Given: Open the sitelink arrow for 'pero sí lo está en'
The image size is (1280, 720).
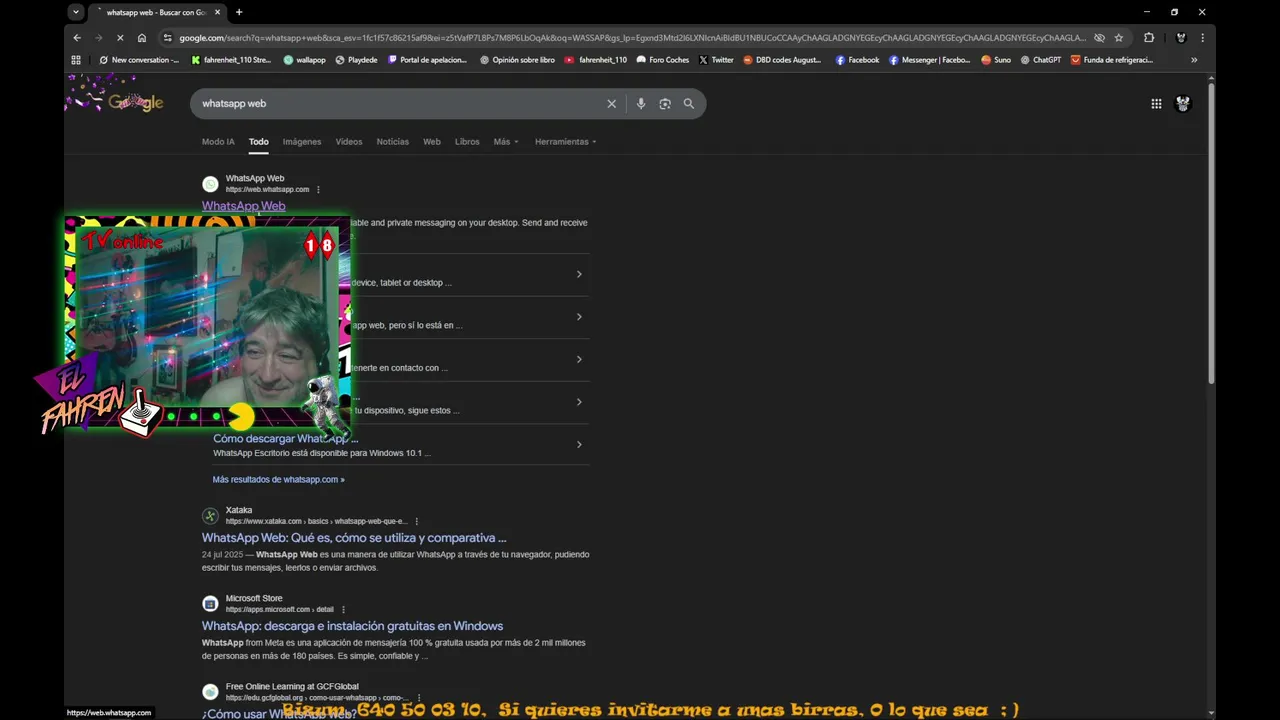Looking at the screenshot, I should [x=579, y=317].
